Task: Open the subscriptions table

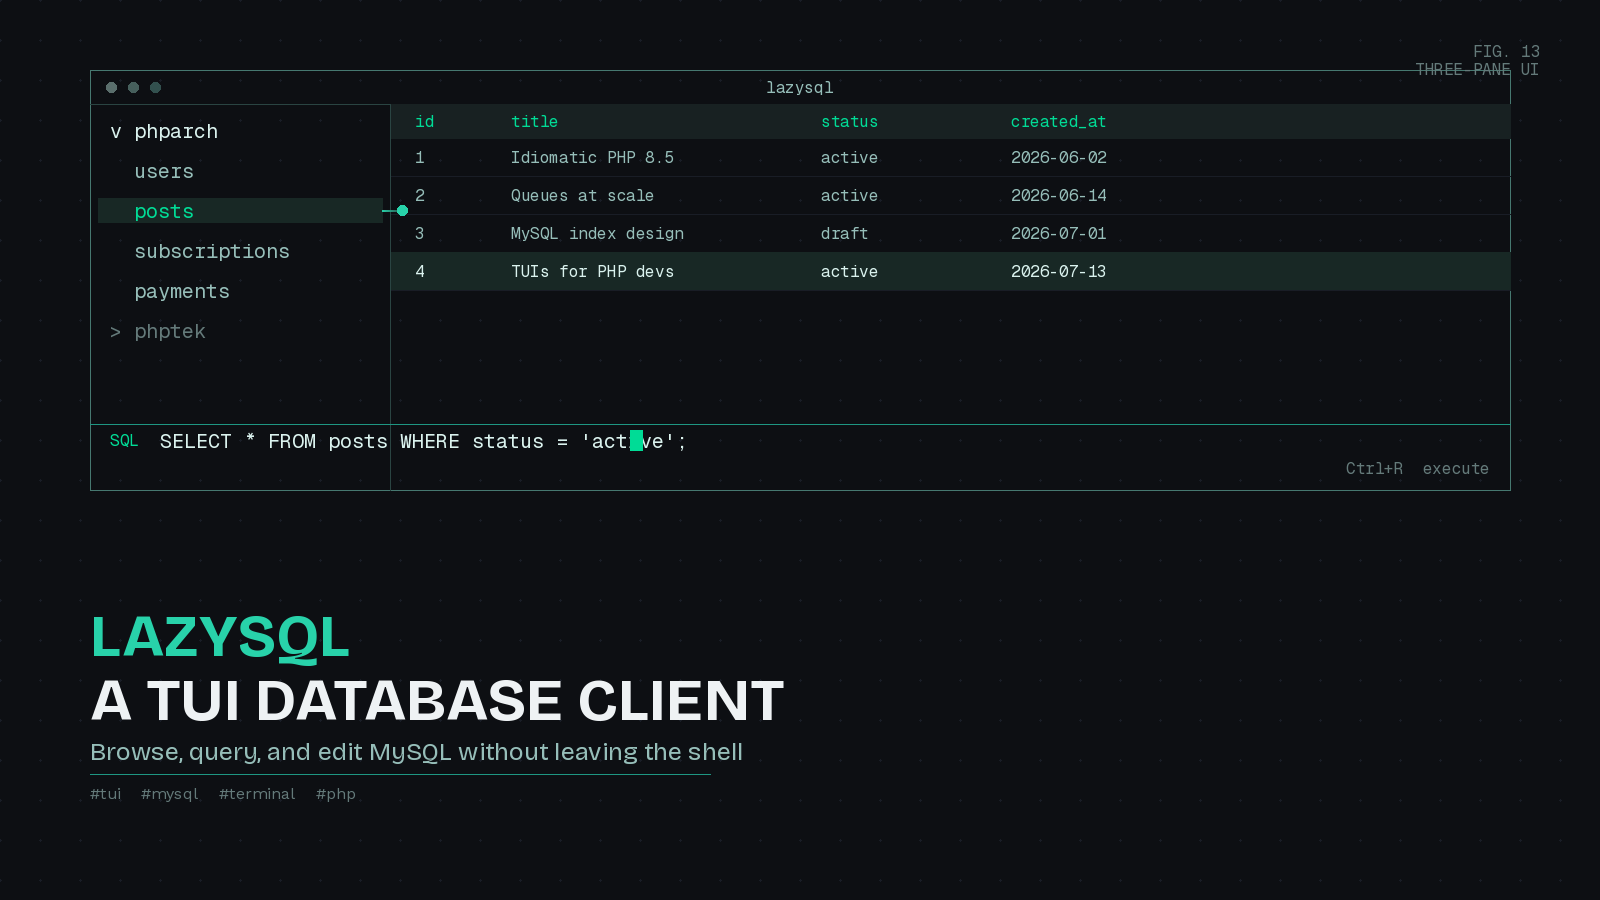Action: (212, 252)
